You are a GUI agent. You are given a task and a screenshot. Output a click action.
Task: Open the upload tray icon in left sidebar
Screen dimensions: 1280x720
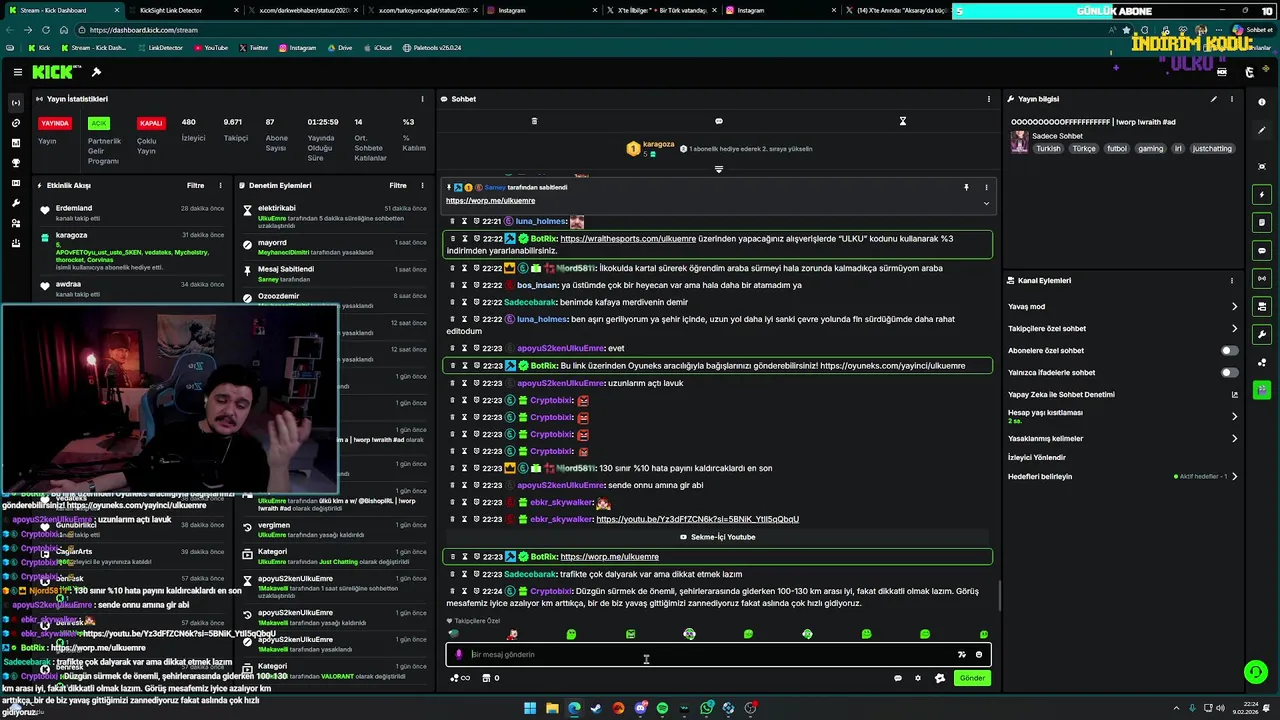(15, 243)
